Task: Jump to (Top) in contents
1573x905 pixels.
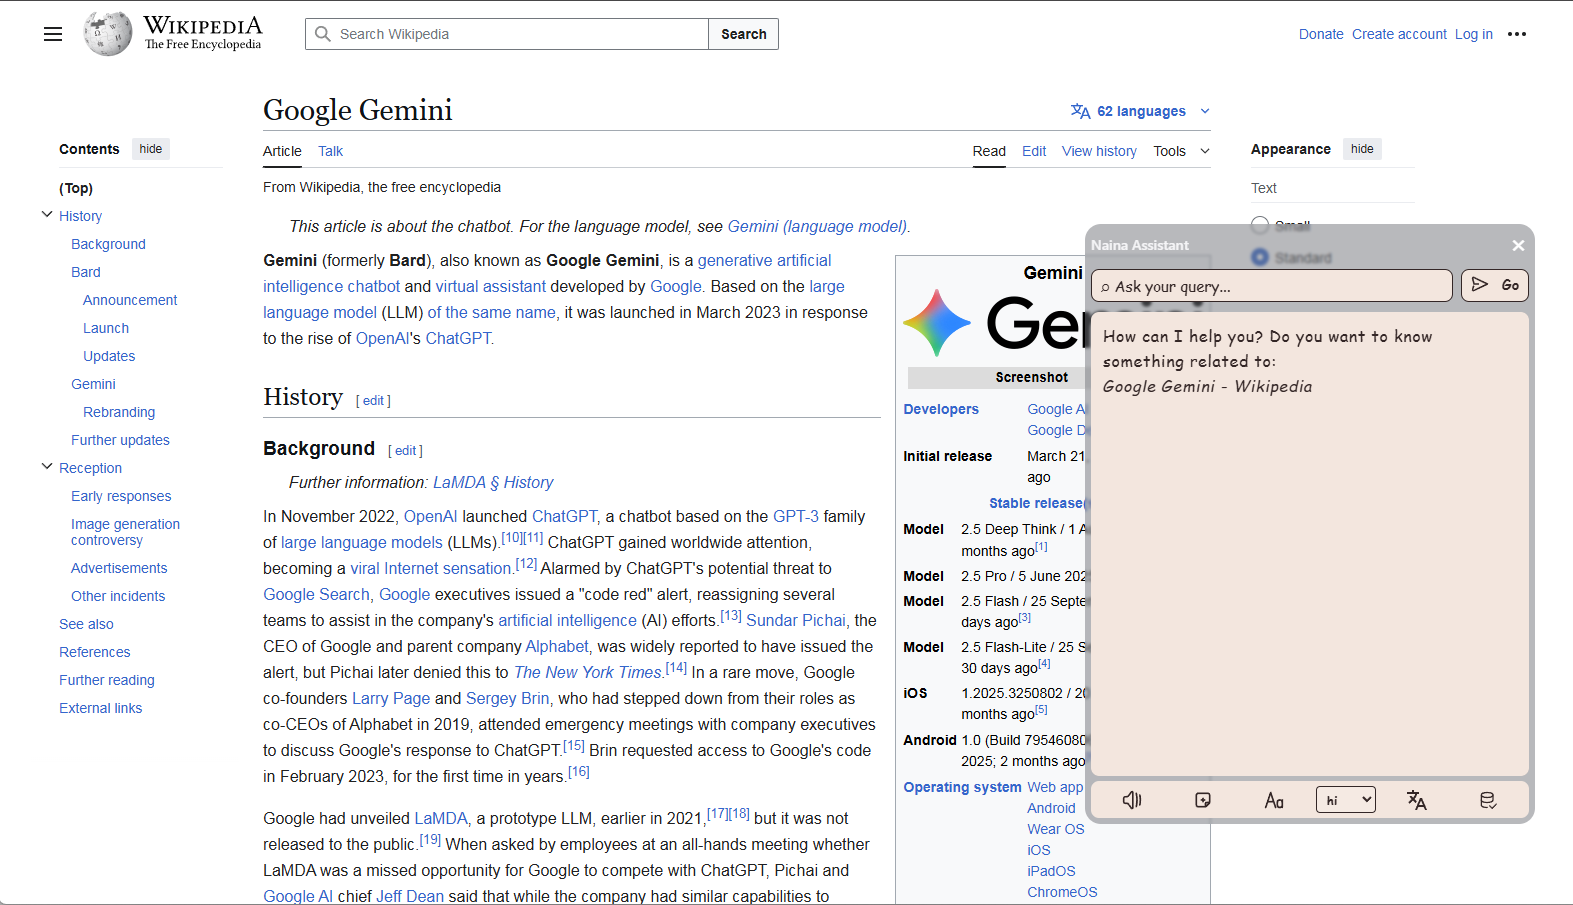Action: (x=76, y=188)
